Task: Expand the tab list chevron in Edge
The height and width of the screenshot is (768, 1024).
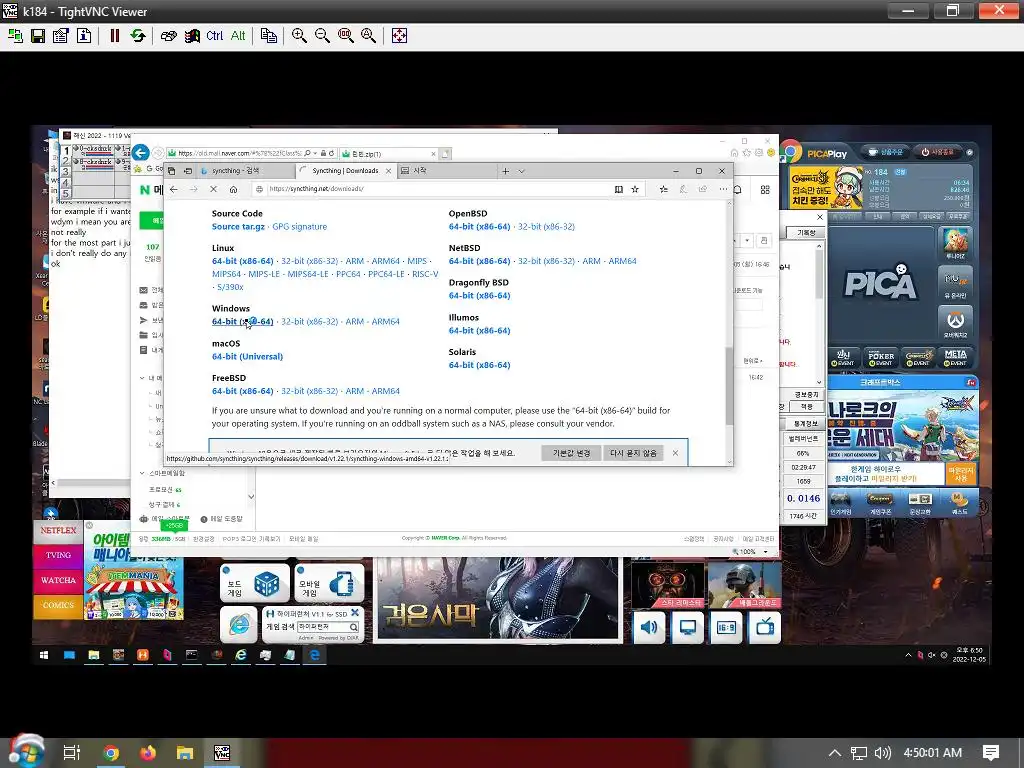Action: point(521,171)
